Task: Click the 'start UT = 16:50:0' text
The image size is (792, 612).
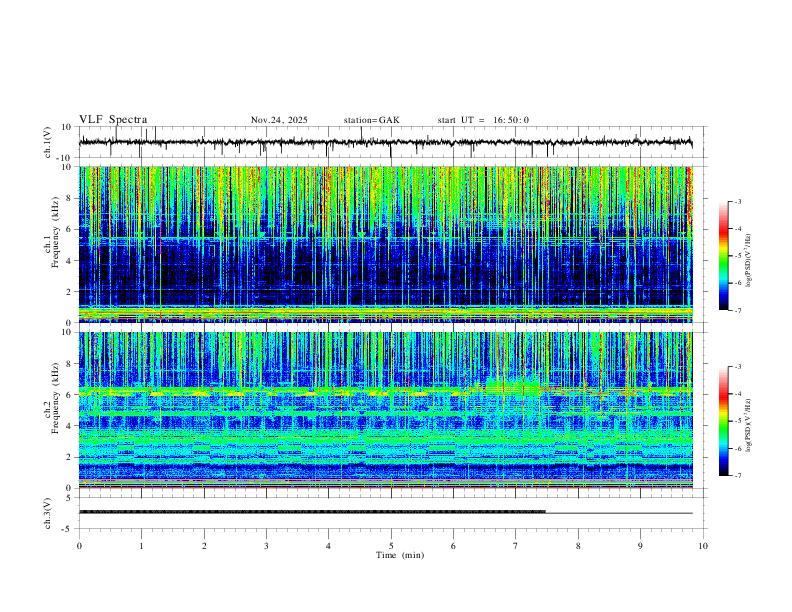Action: tap(483, 120)
